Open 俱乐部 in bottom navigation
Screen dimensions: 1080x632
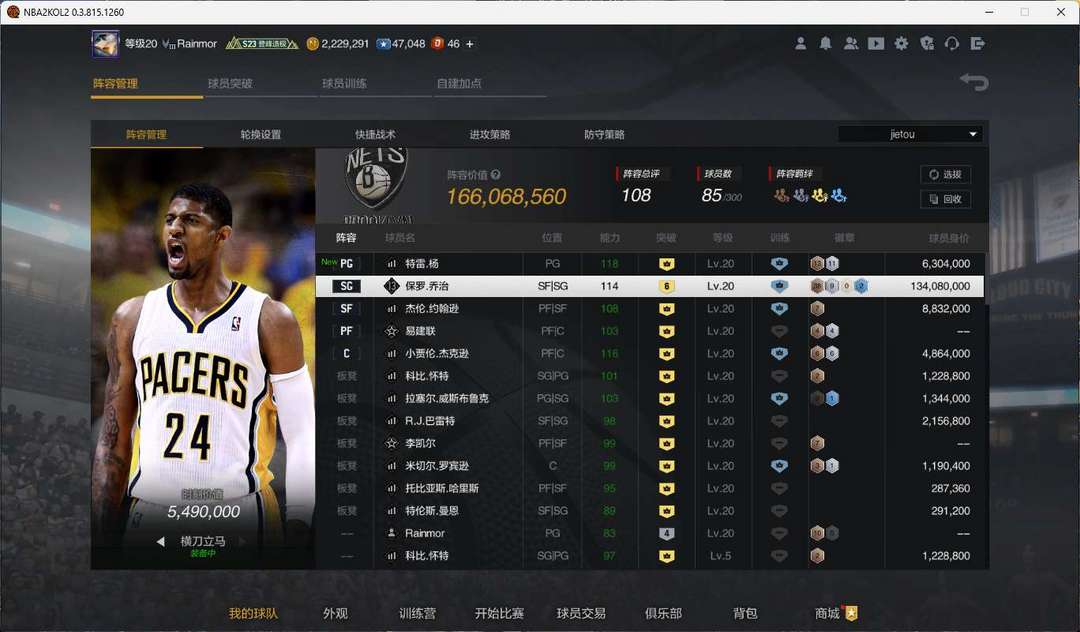[663, 613]
